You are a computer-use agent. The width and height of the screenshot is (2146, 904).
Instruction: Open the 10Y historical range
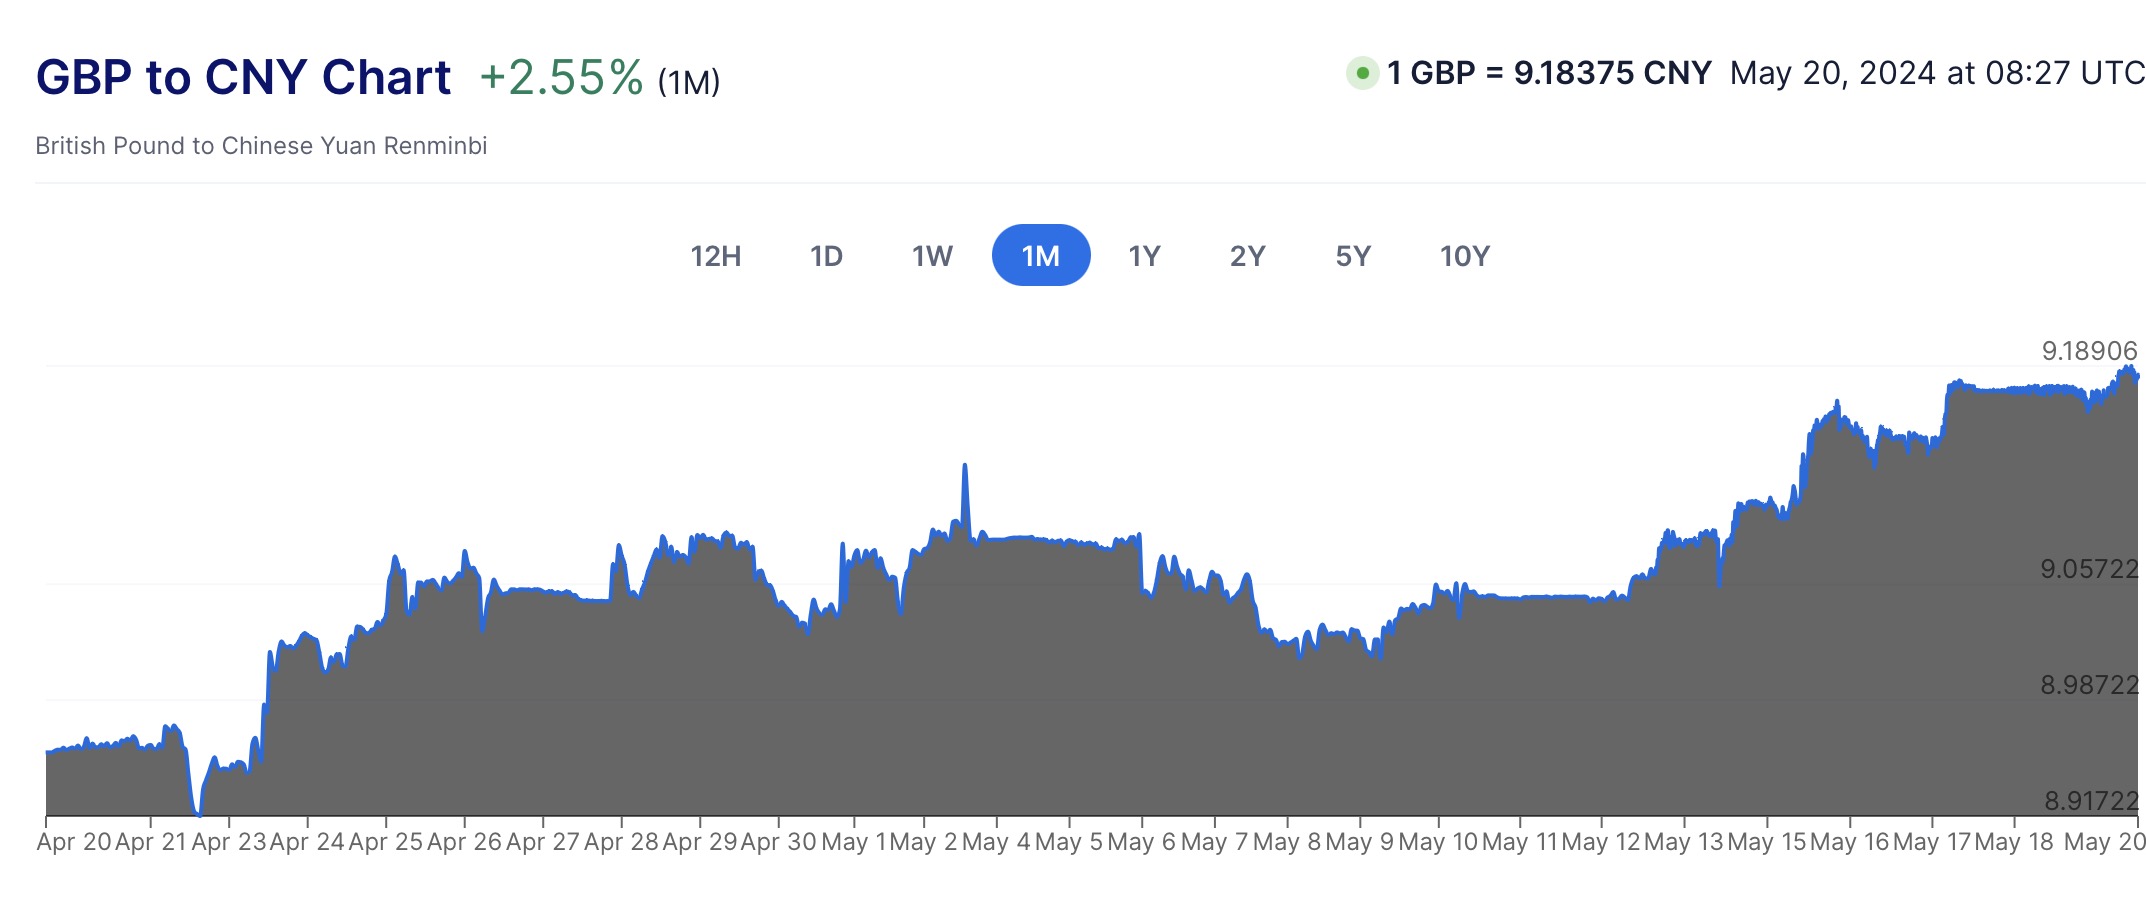pyautogui.click(x=1464, y=256)
